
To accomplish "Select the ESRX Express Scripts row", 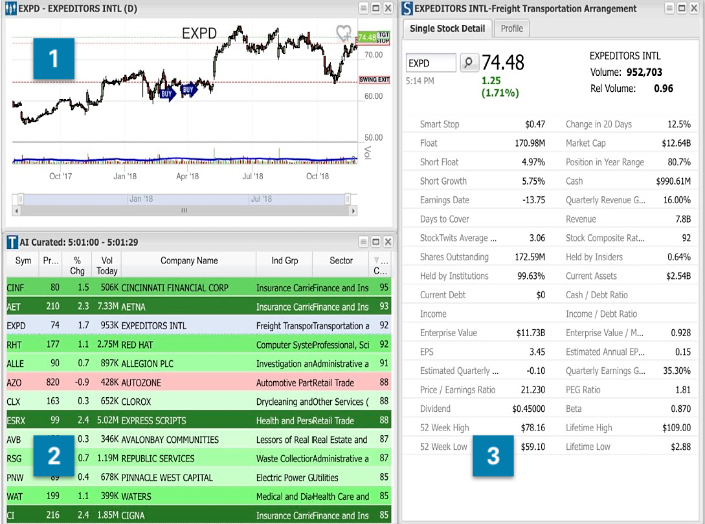I will 199,420.
